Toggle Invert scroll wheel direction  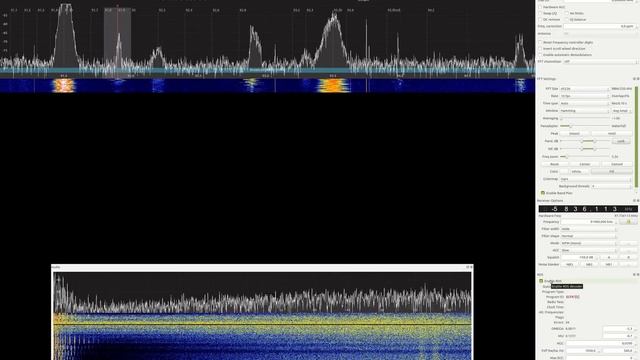(540, 48)
